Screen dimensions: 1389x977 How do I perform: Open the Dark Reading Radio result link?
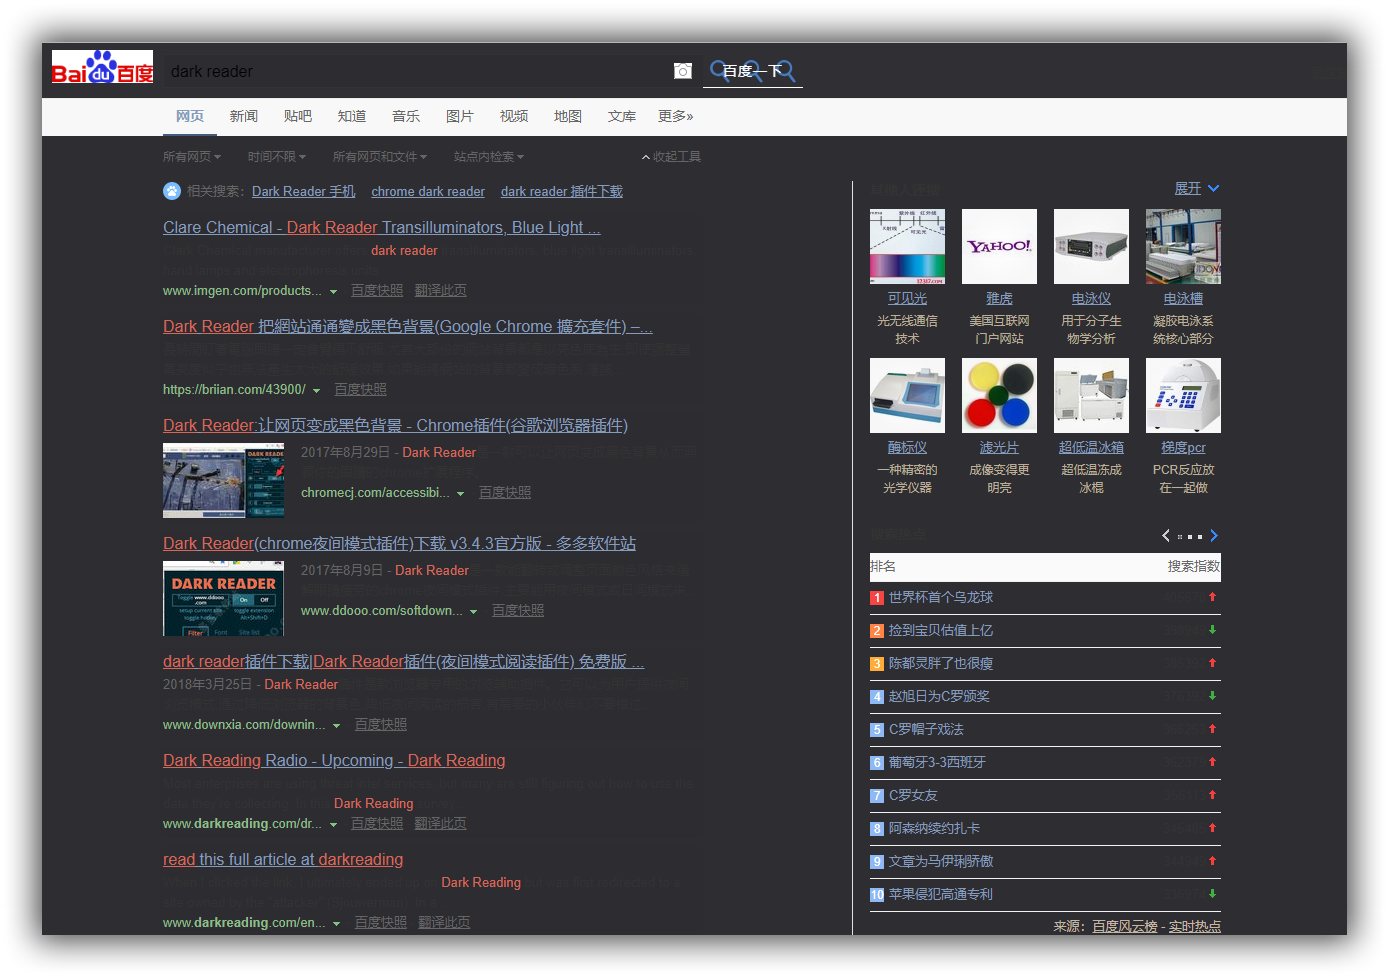[334, 761]
